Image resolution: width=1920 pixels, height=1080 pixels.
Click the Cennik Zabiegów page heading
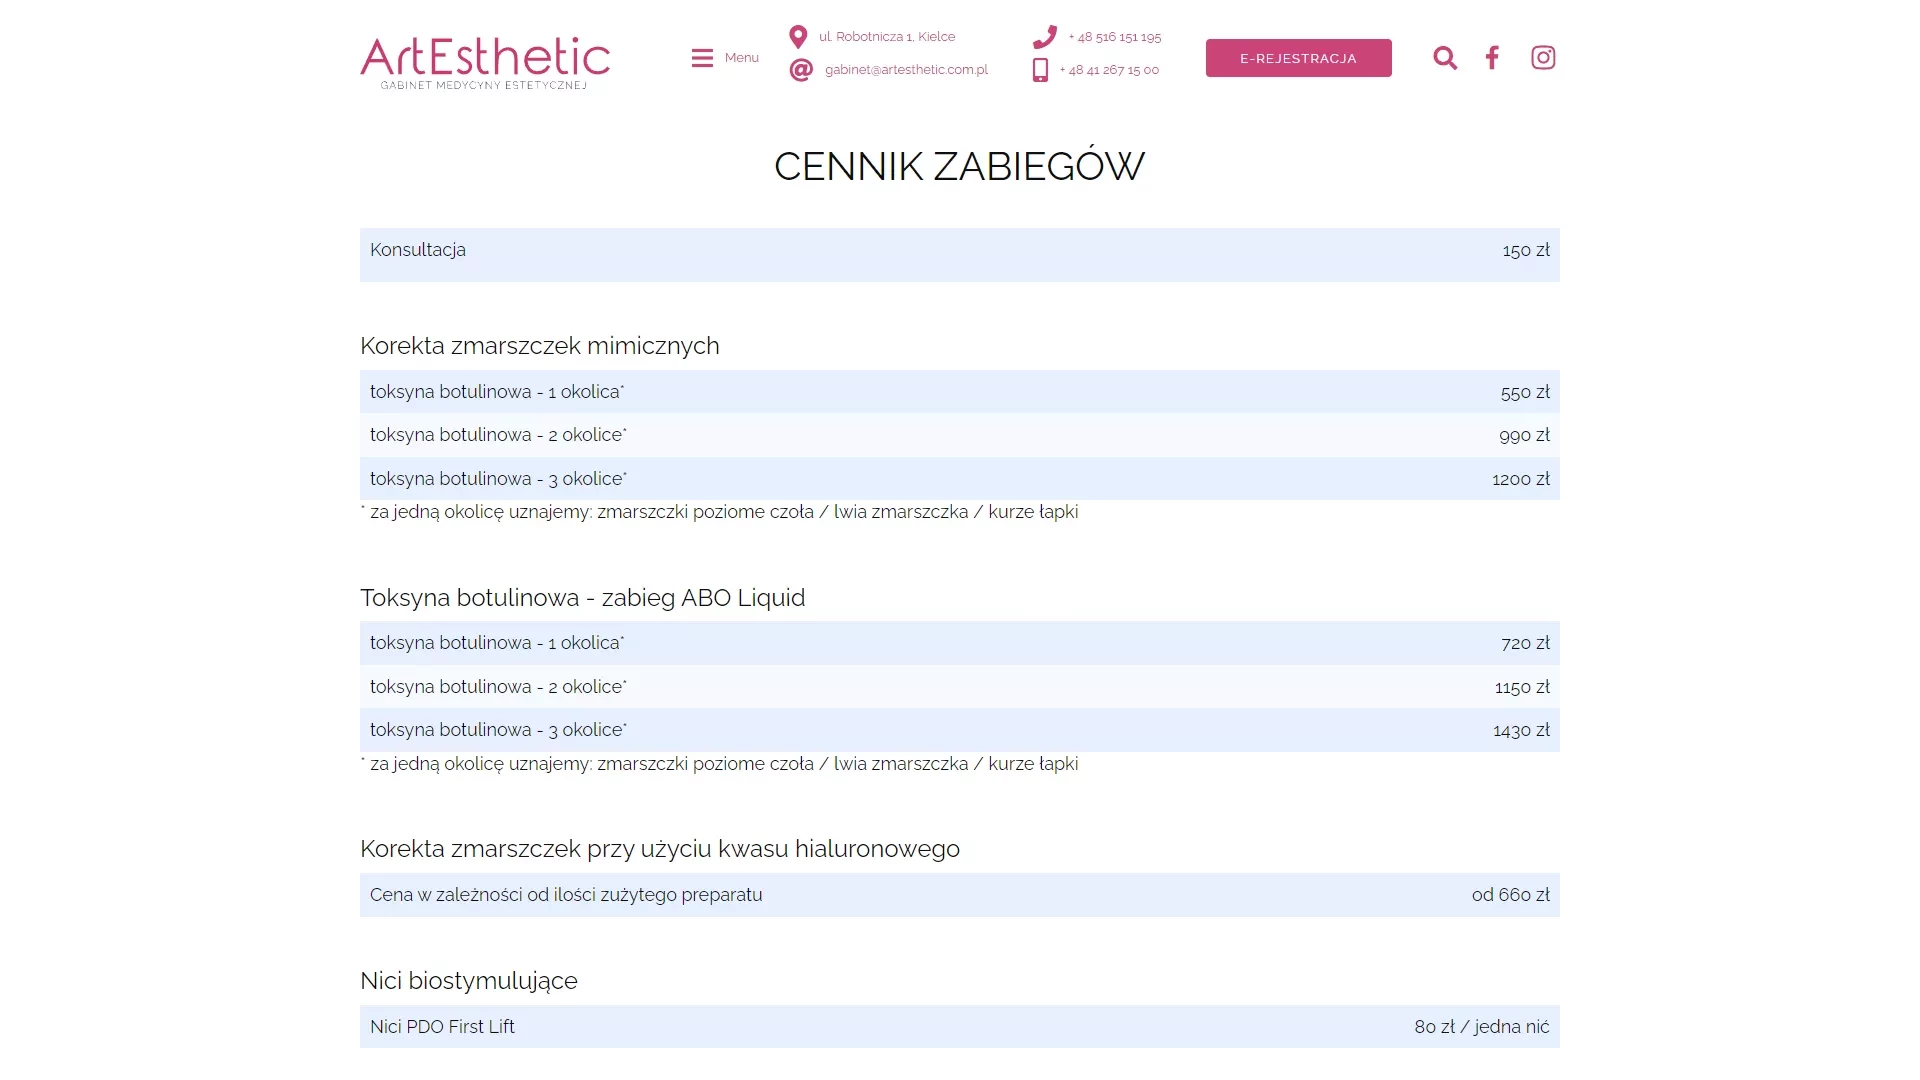pyautogui.click(x=960, y=166)
